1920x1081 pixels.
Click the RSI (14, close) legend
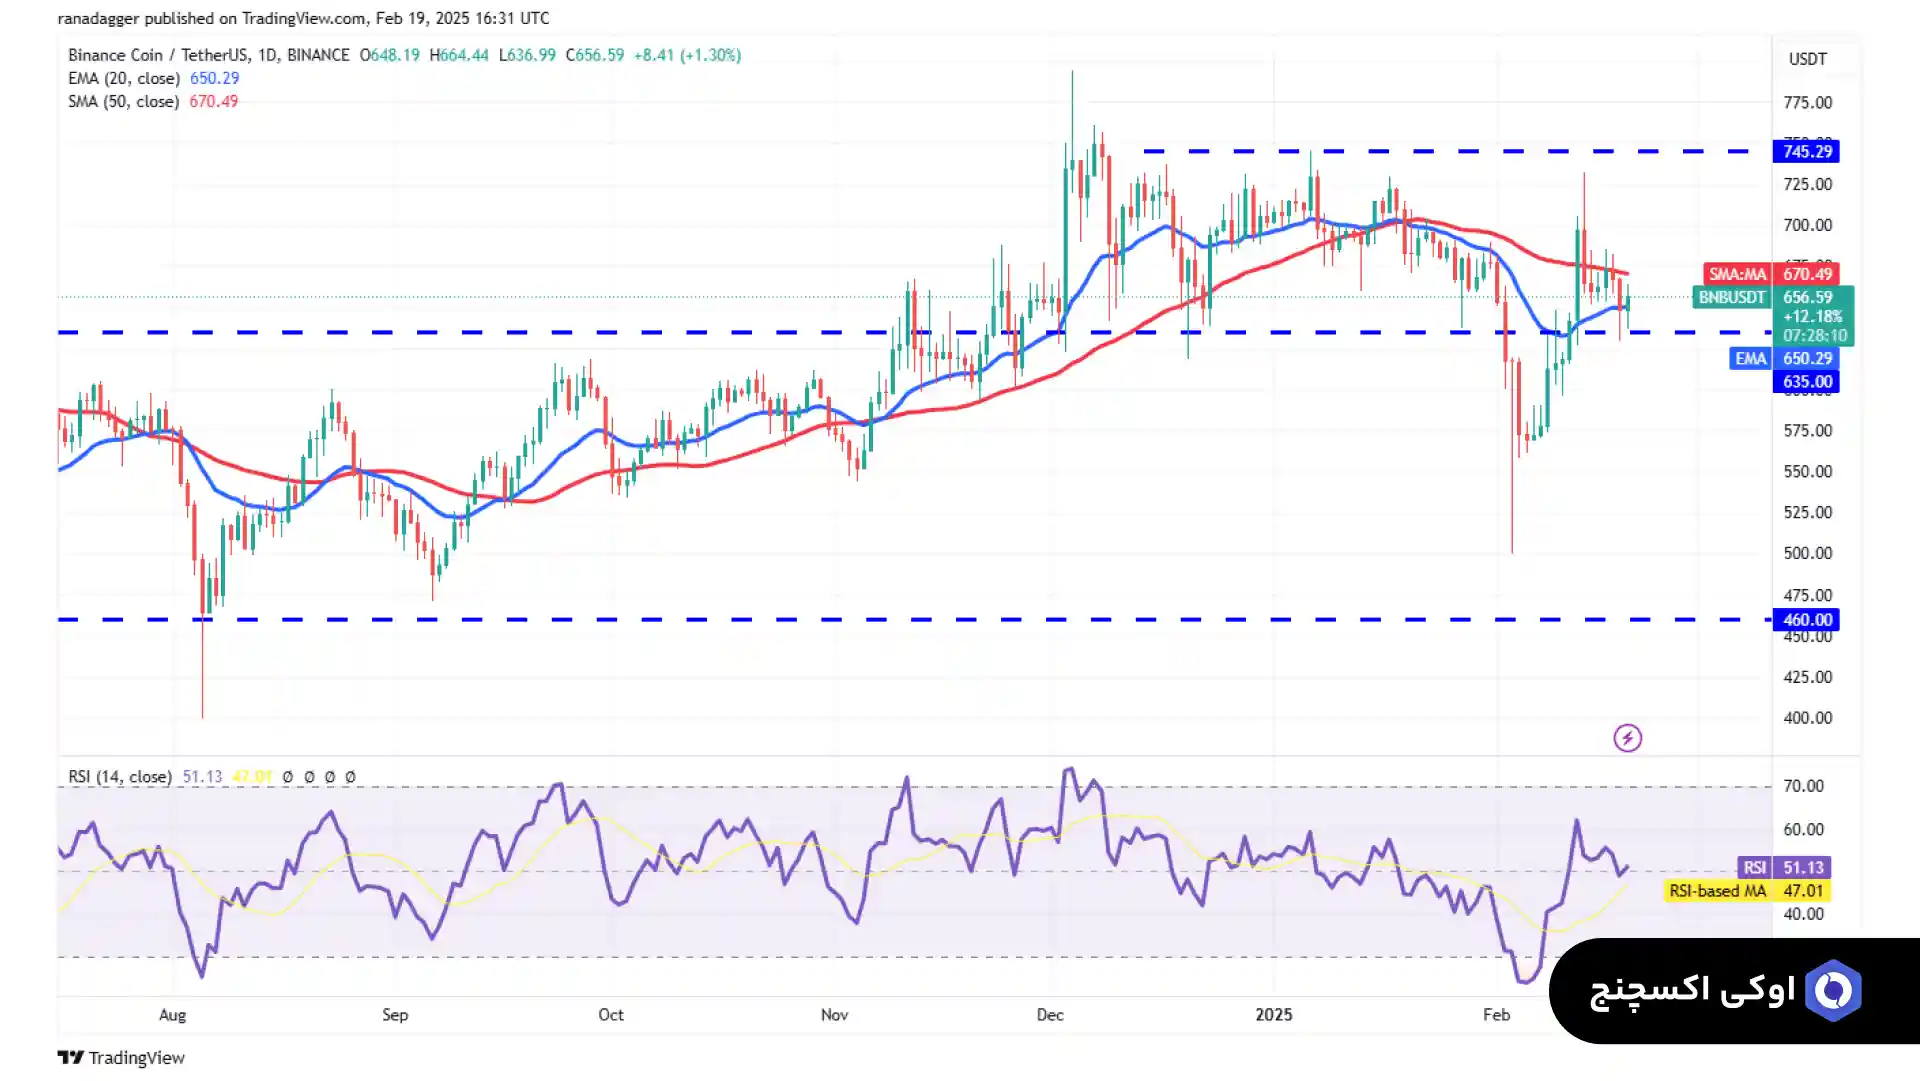pos(120,776)
